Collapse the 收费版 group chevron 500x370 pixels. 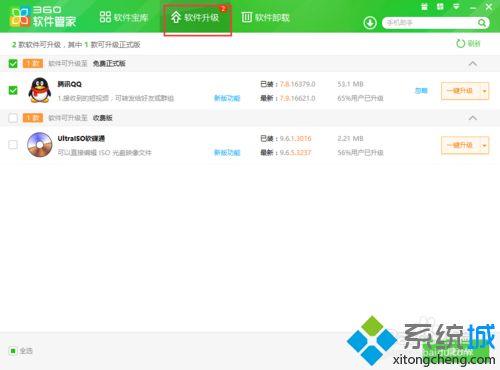[x=473, y=118]
